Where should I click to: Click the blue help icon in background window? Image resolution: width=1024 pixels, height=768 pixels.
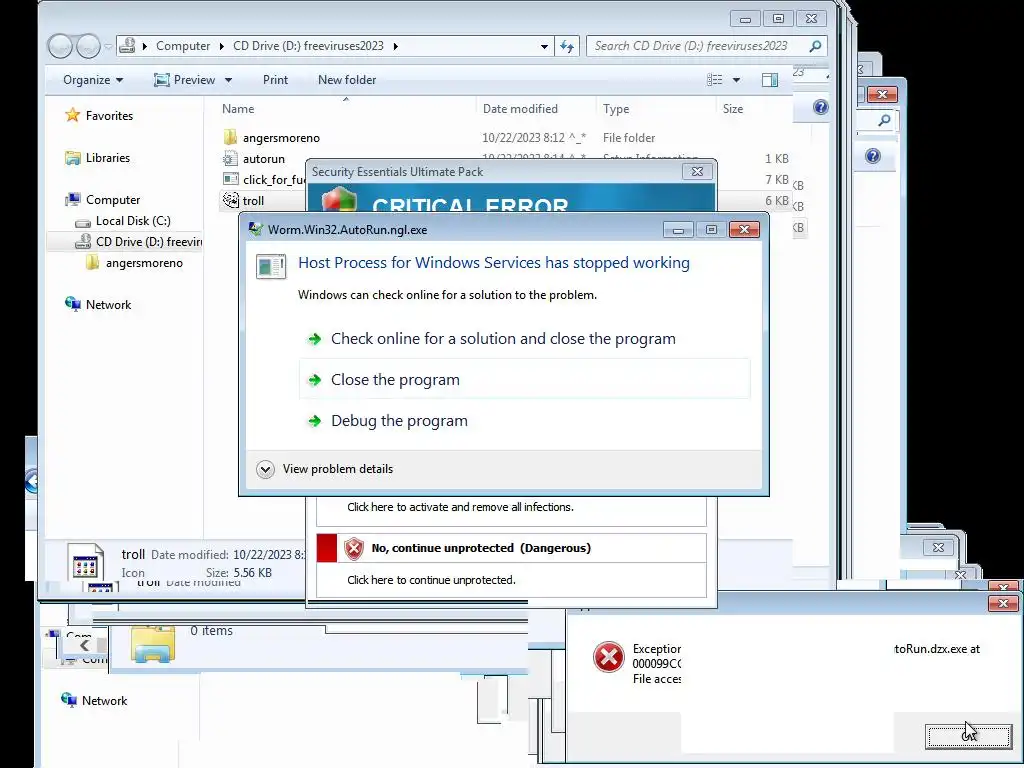(872, 156)
